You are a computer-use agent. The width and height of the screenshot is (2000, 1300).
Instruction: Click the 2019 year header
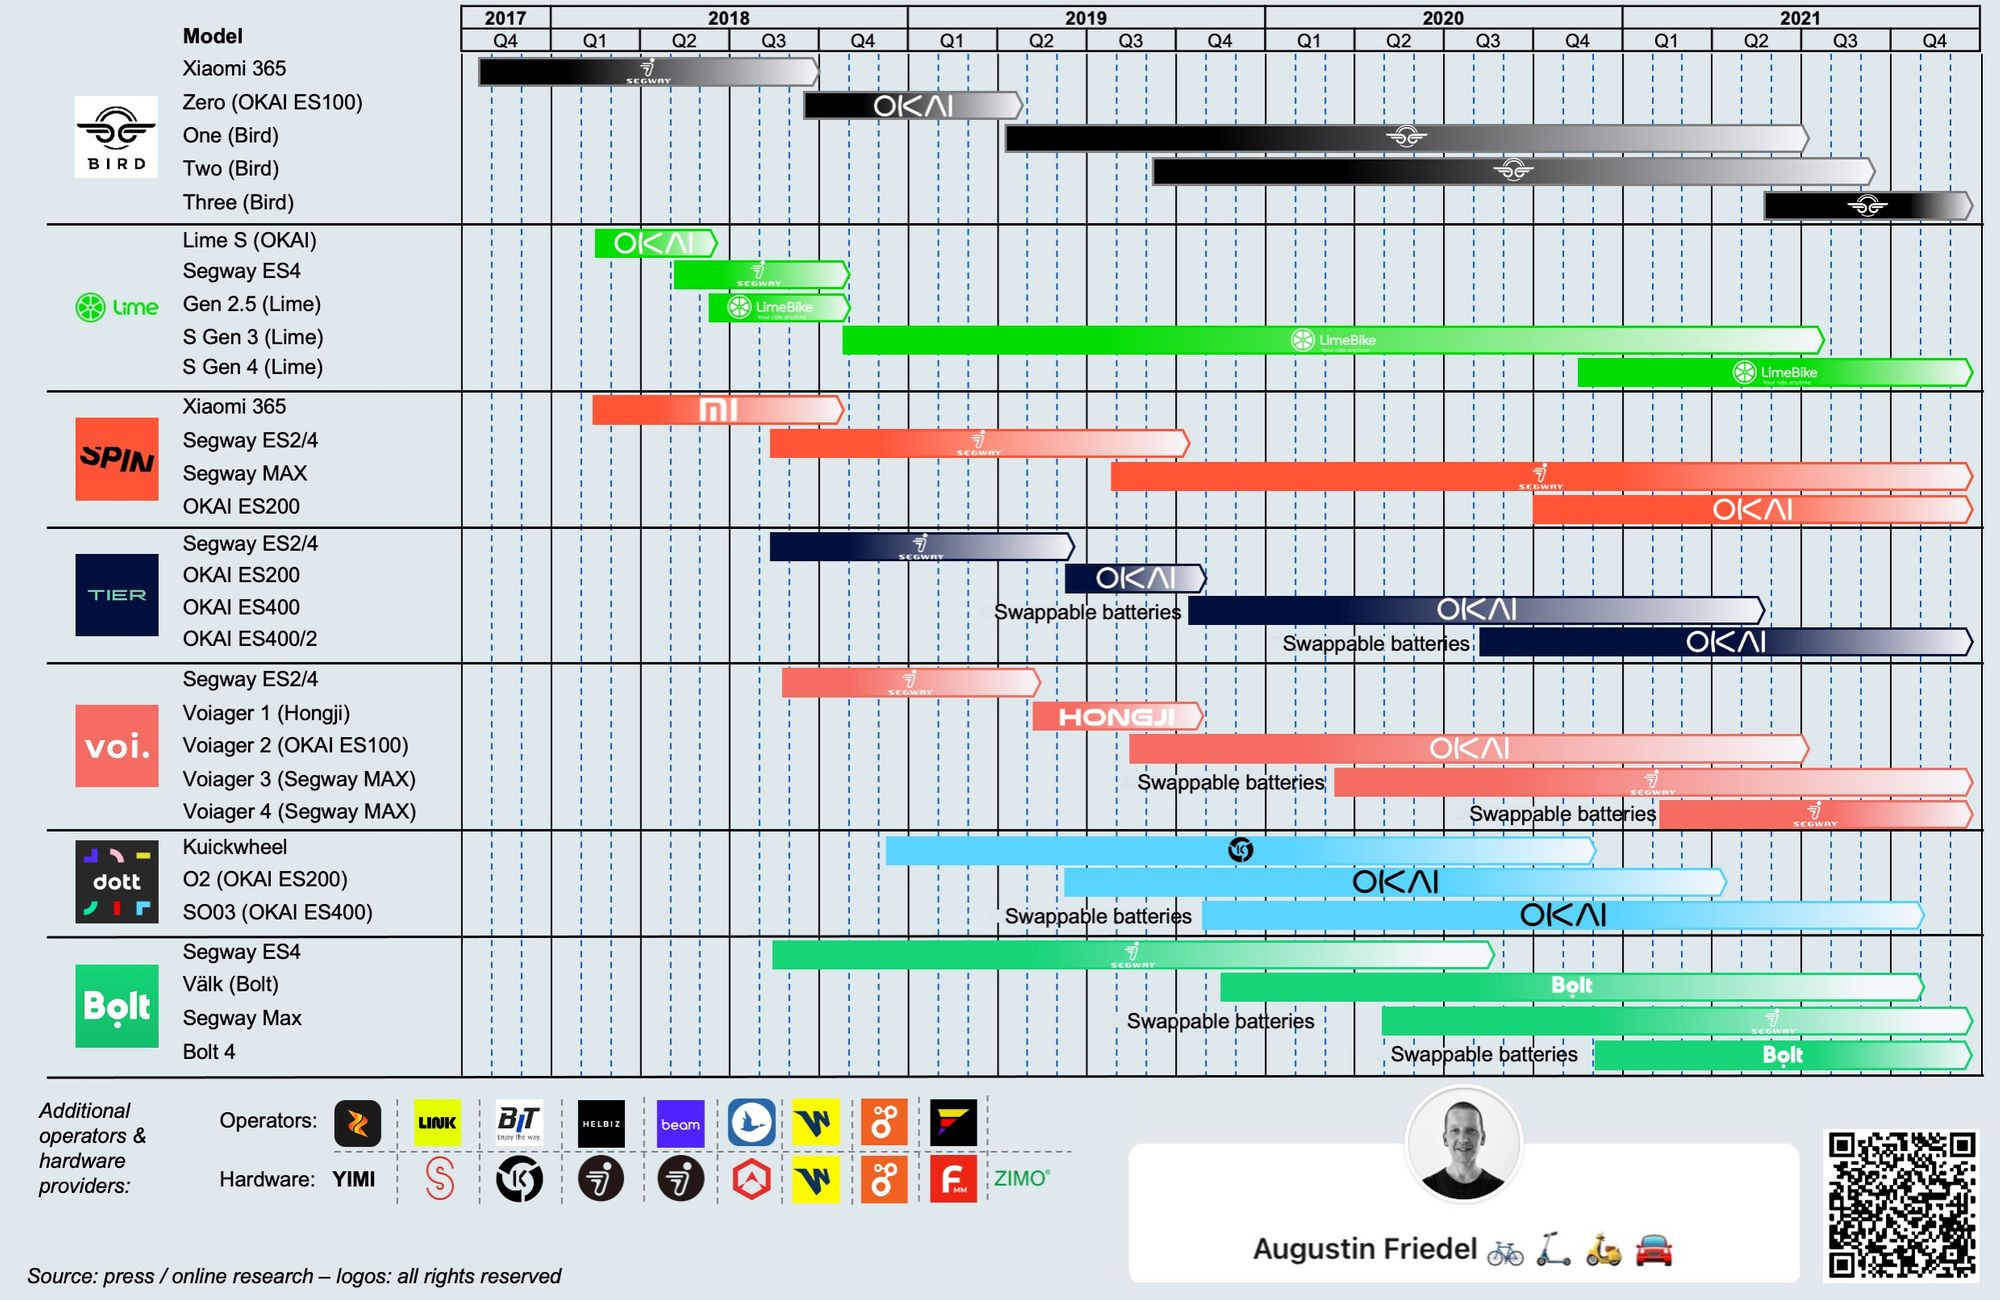[x=1086, y=18]
